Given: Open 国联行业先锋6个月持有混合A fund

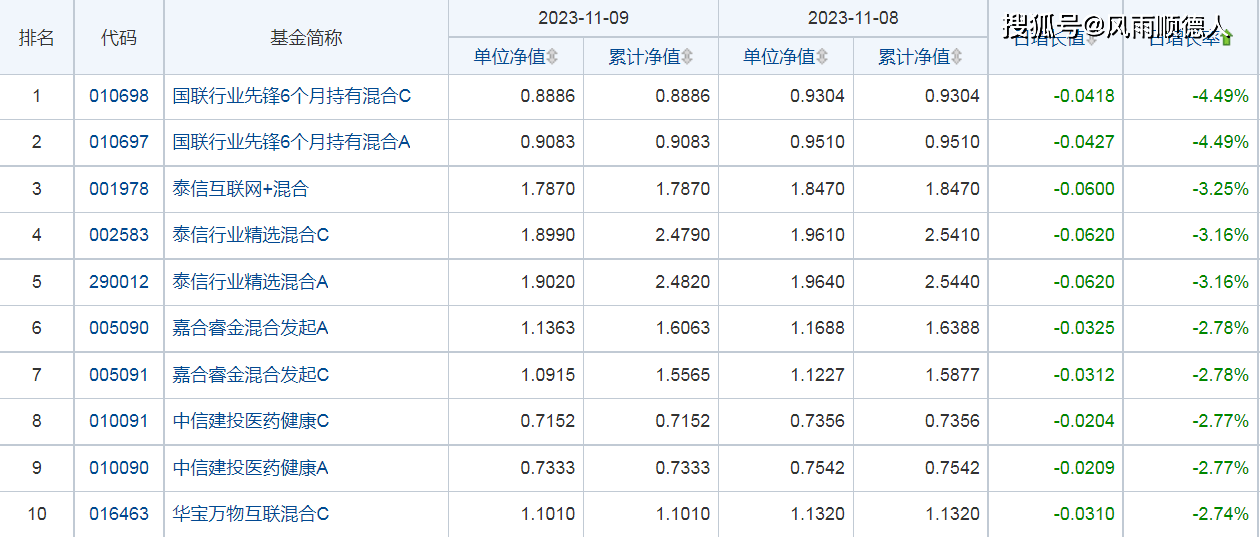Looking at the screenshot, I should [x=291, y=143].
